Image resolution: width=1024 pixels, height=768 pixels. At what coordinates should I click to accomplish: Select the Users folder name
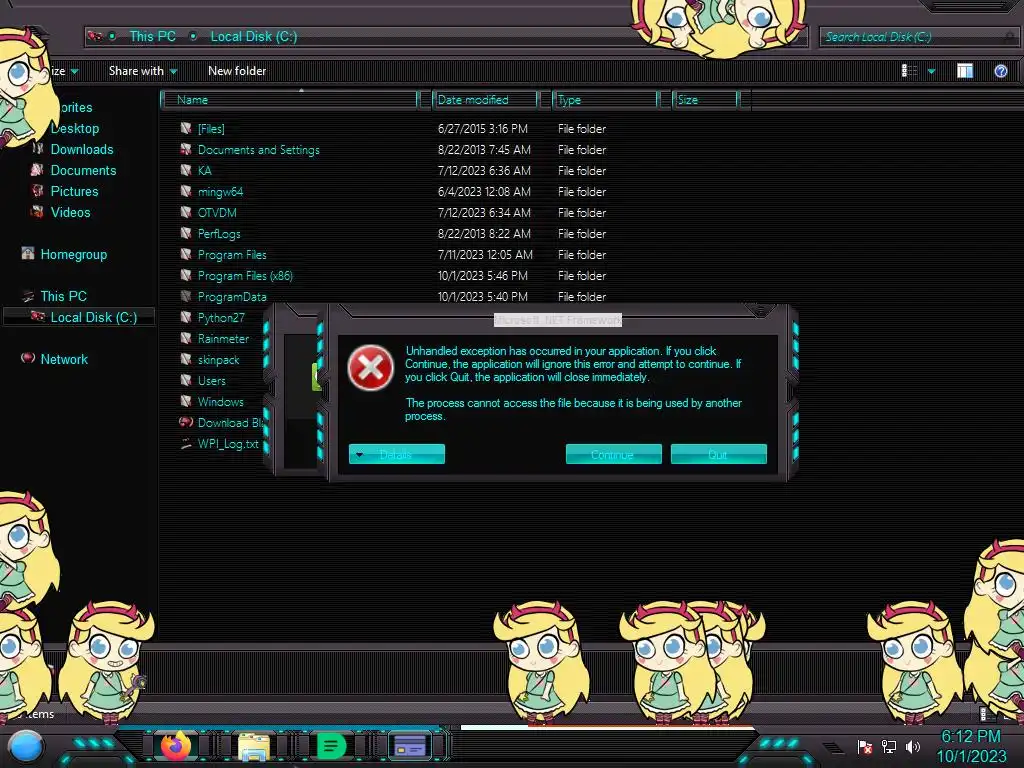point(212,381)
